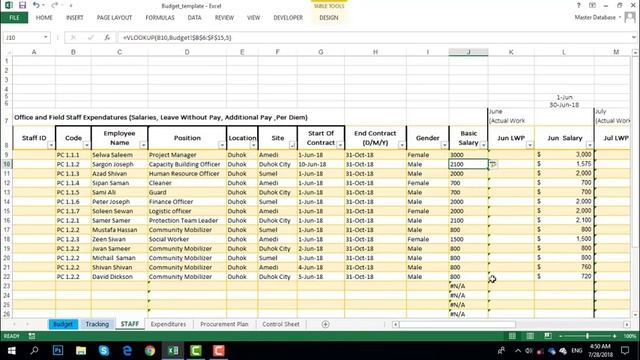Switch to the Control Sheet tab

[x=281, y=324]
